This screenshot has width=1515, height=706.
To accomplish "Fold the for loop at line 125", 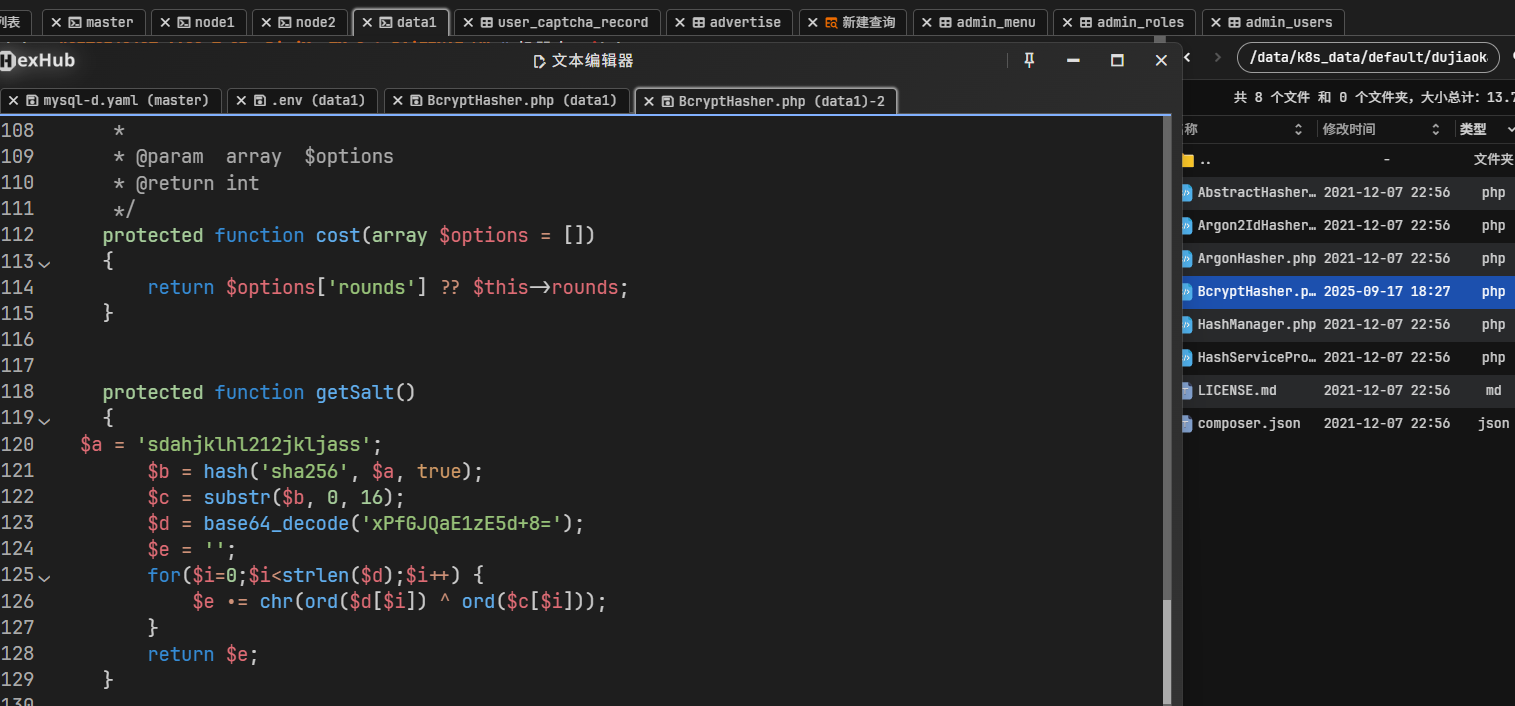I will (x=43, y=576).
